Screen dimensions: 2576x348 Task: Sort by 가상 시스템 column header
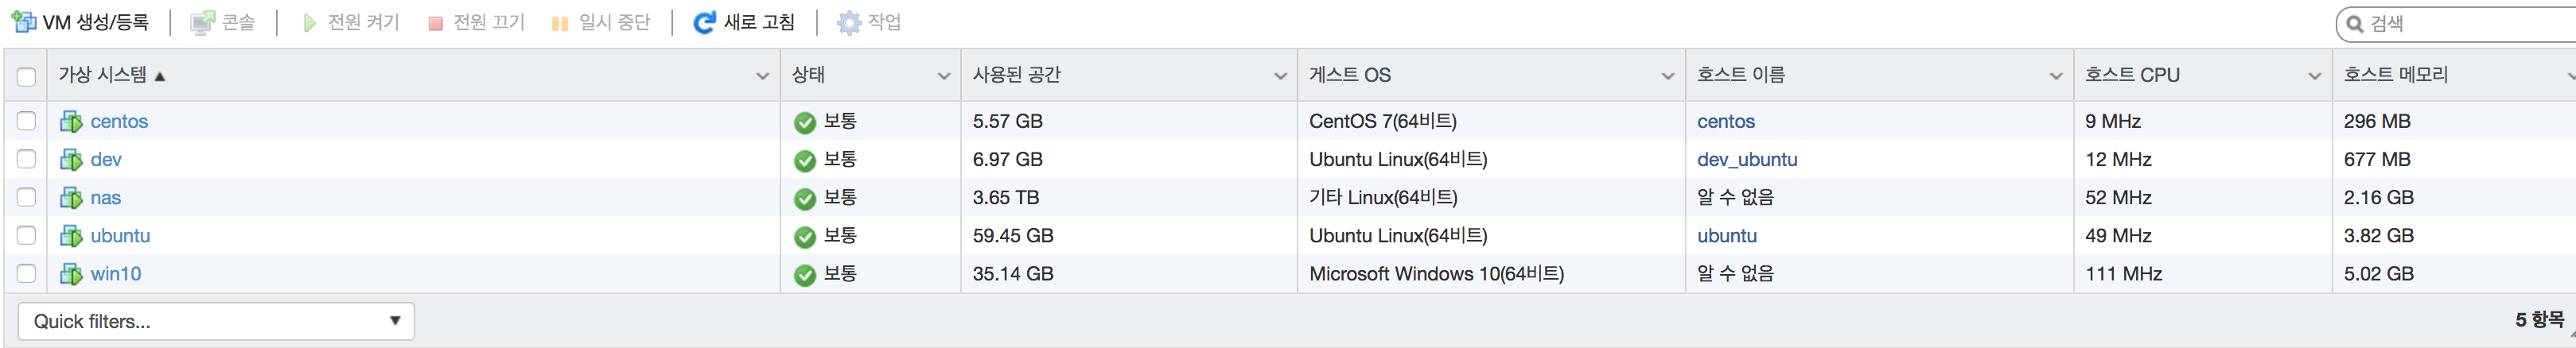coord(102,75)
